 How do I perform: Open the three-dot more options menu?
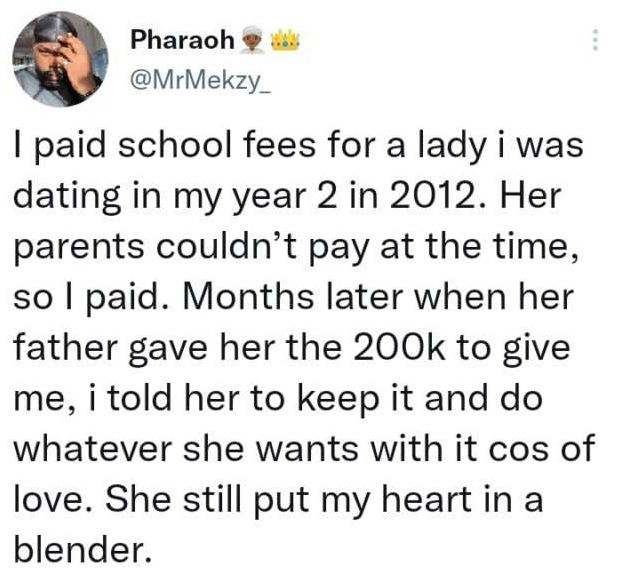tap(596, 39)
